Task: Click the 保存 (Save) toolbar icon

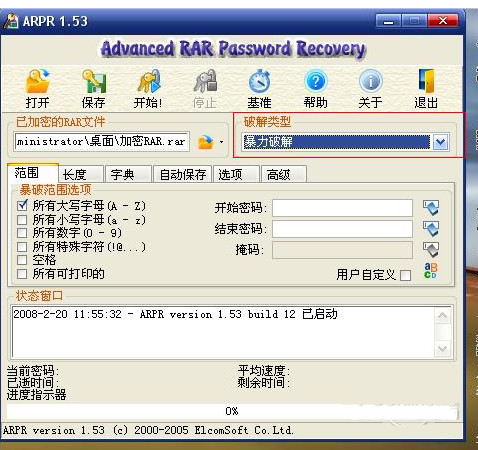Action: tap(94, 81)
